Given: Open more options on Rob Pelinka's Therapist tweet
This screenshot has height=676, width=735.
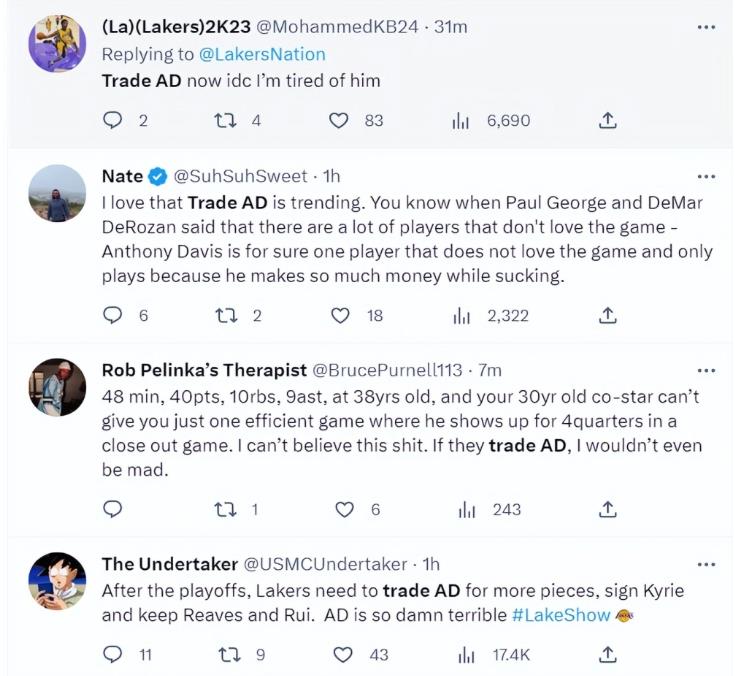Looking at the screenshot, I should [x=706, y=370].
